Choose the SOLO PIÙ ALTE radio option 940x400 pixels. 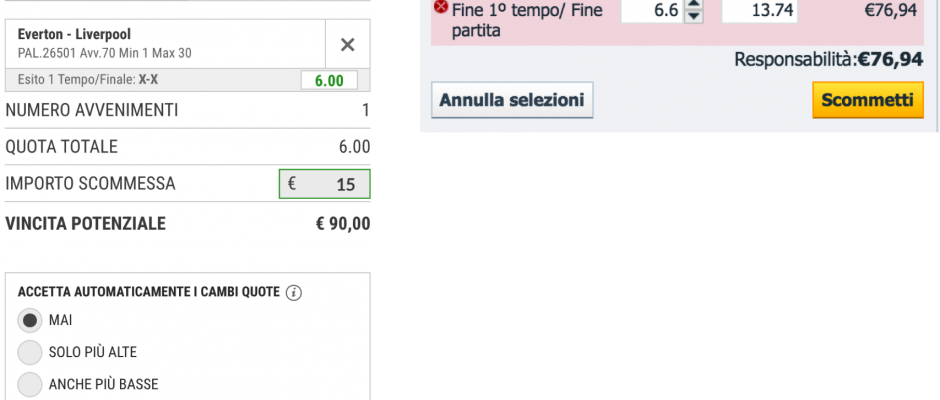click(x=29, y=352)
